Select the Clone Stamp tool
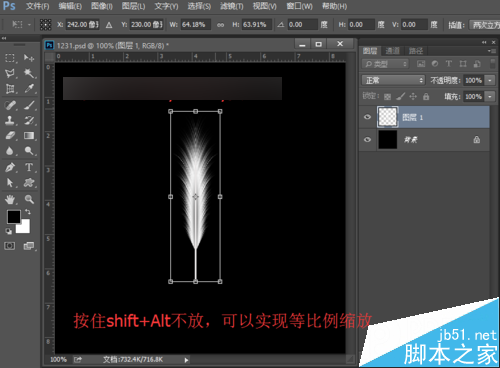The width and height of the screenshot is (500, 368). tap(10, 120)
